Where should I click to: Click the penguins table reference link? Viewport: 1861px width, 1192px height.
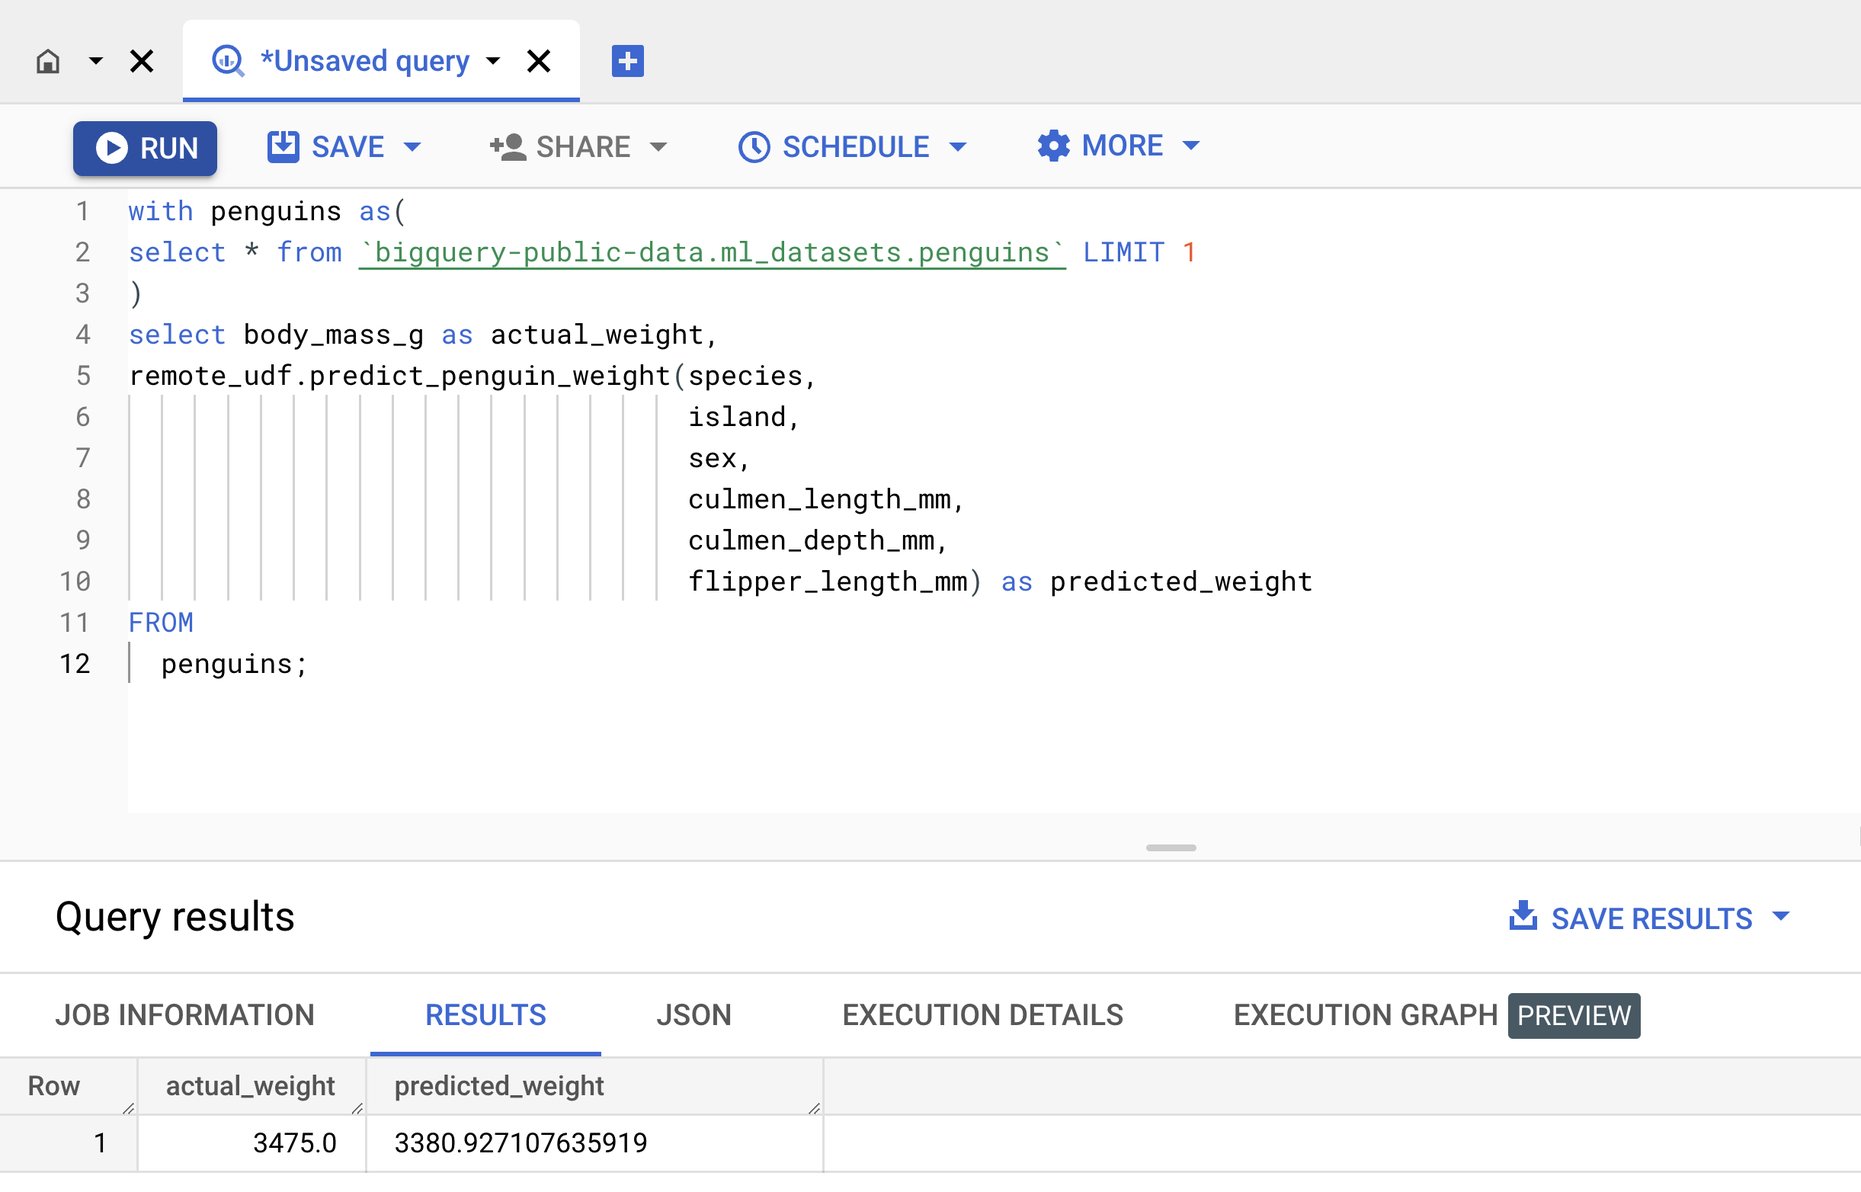pos(712,252)
